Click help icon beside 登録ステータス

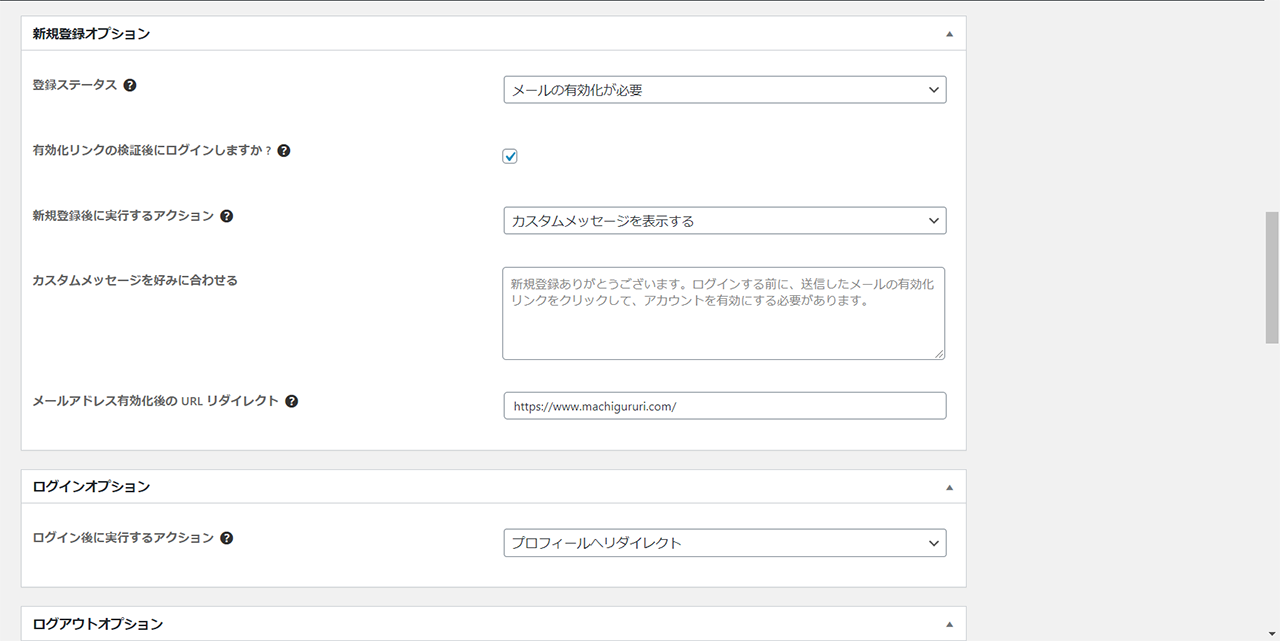(130, 85)
